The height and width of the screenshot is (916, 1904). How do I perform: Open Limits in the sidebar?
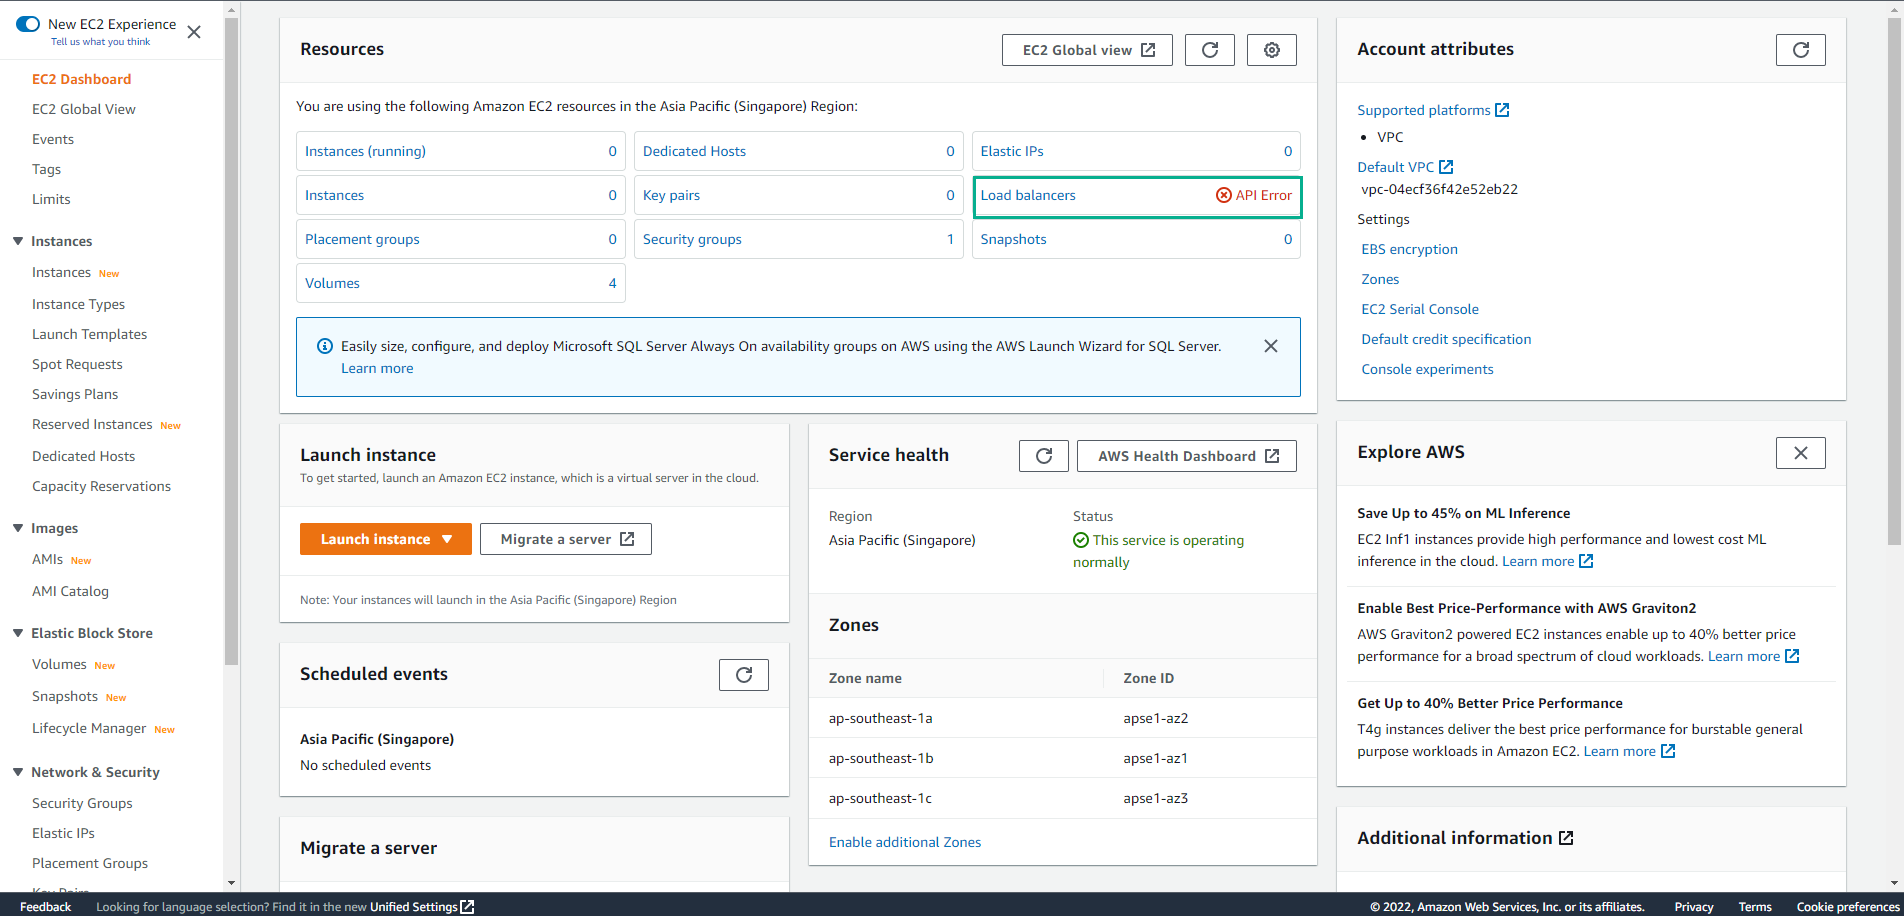point(51,199)
